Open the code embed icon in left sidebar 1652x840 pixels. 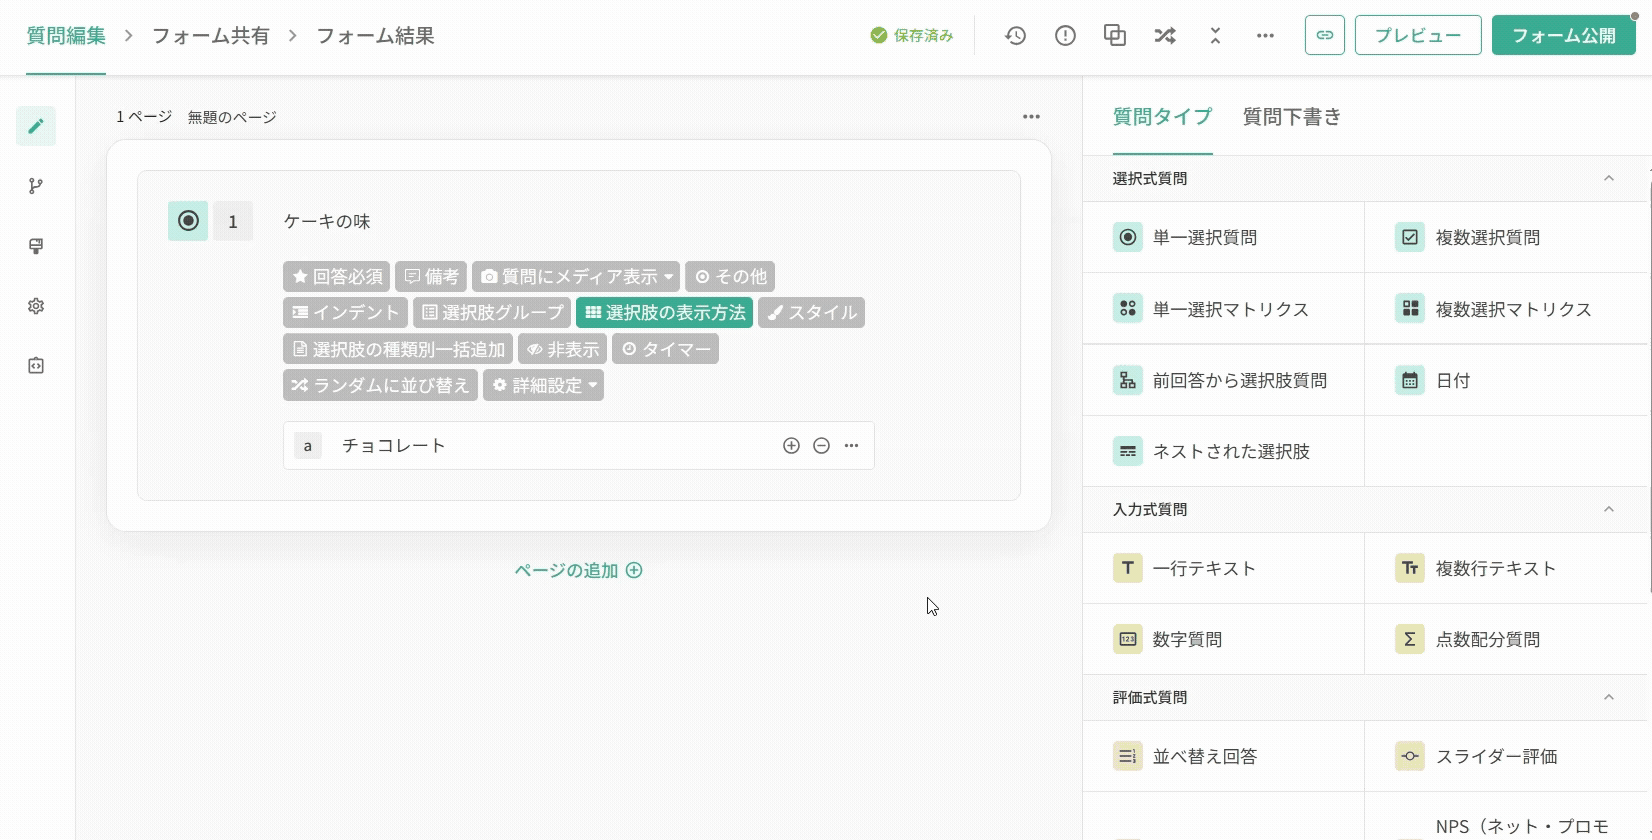coord(36,366)
